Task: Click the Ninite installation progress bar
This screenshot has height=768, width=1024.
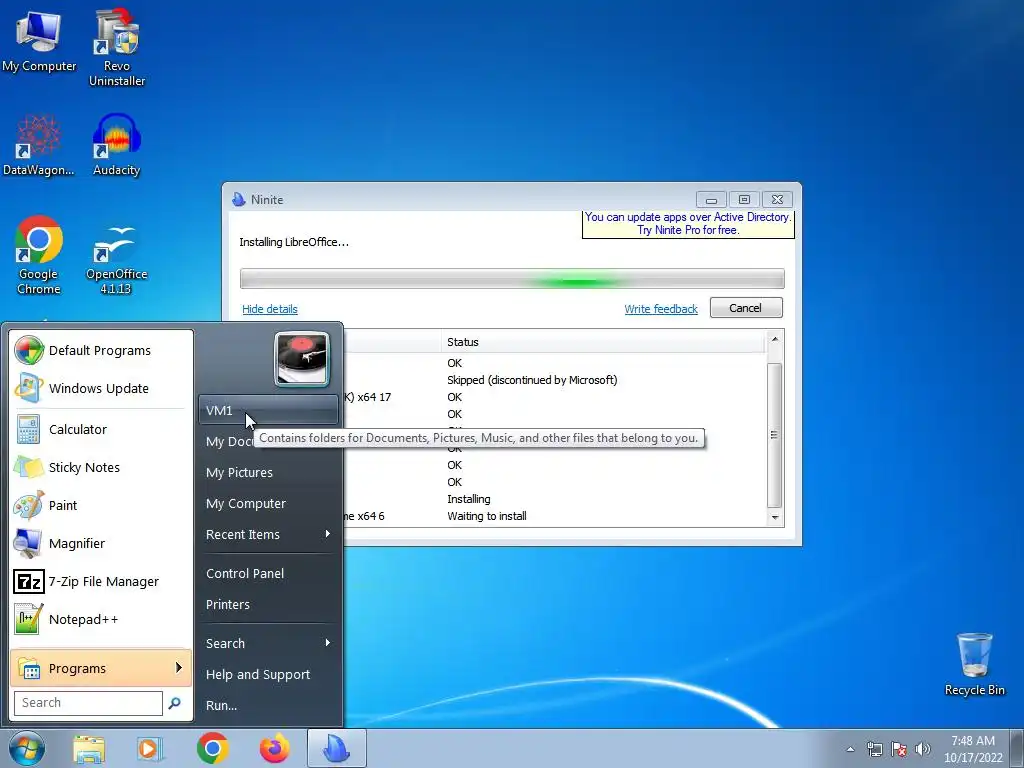Action: [512, 279]
